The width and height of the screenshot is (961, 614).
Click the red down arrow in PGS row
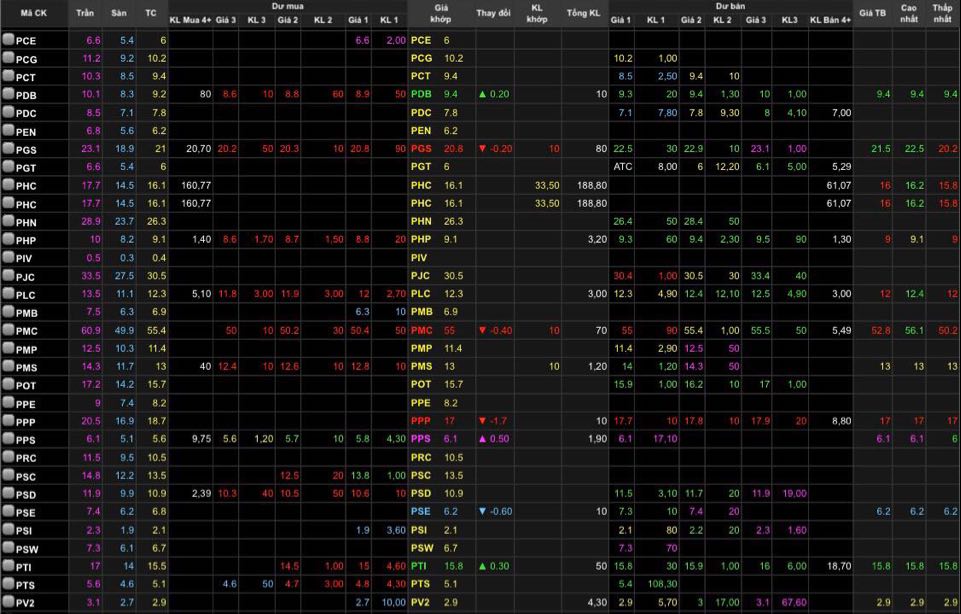click(x=481, y=148)
